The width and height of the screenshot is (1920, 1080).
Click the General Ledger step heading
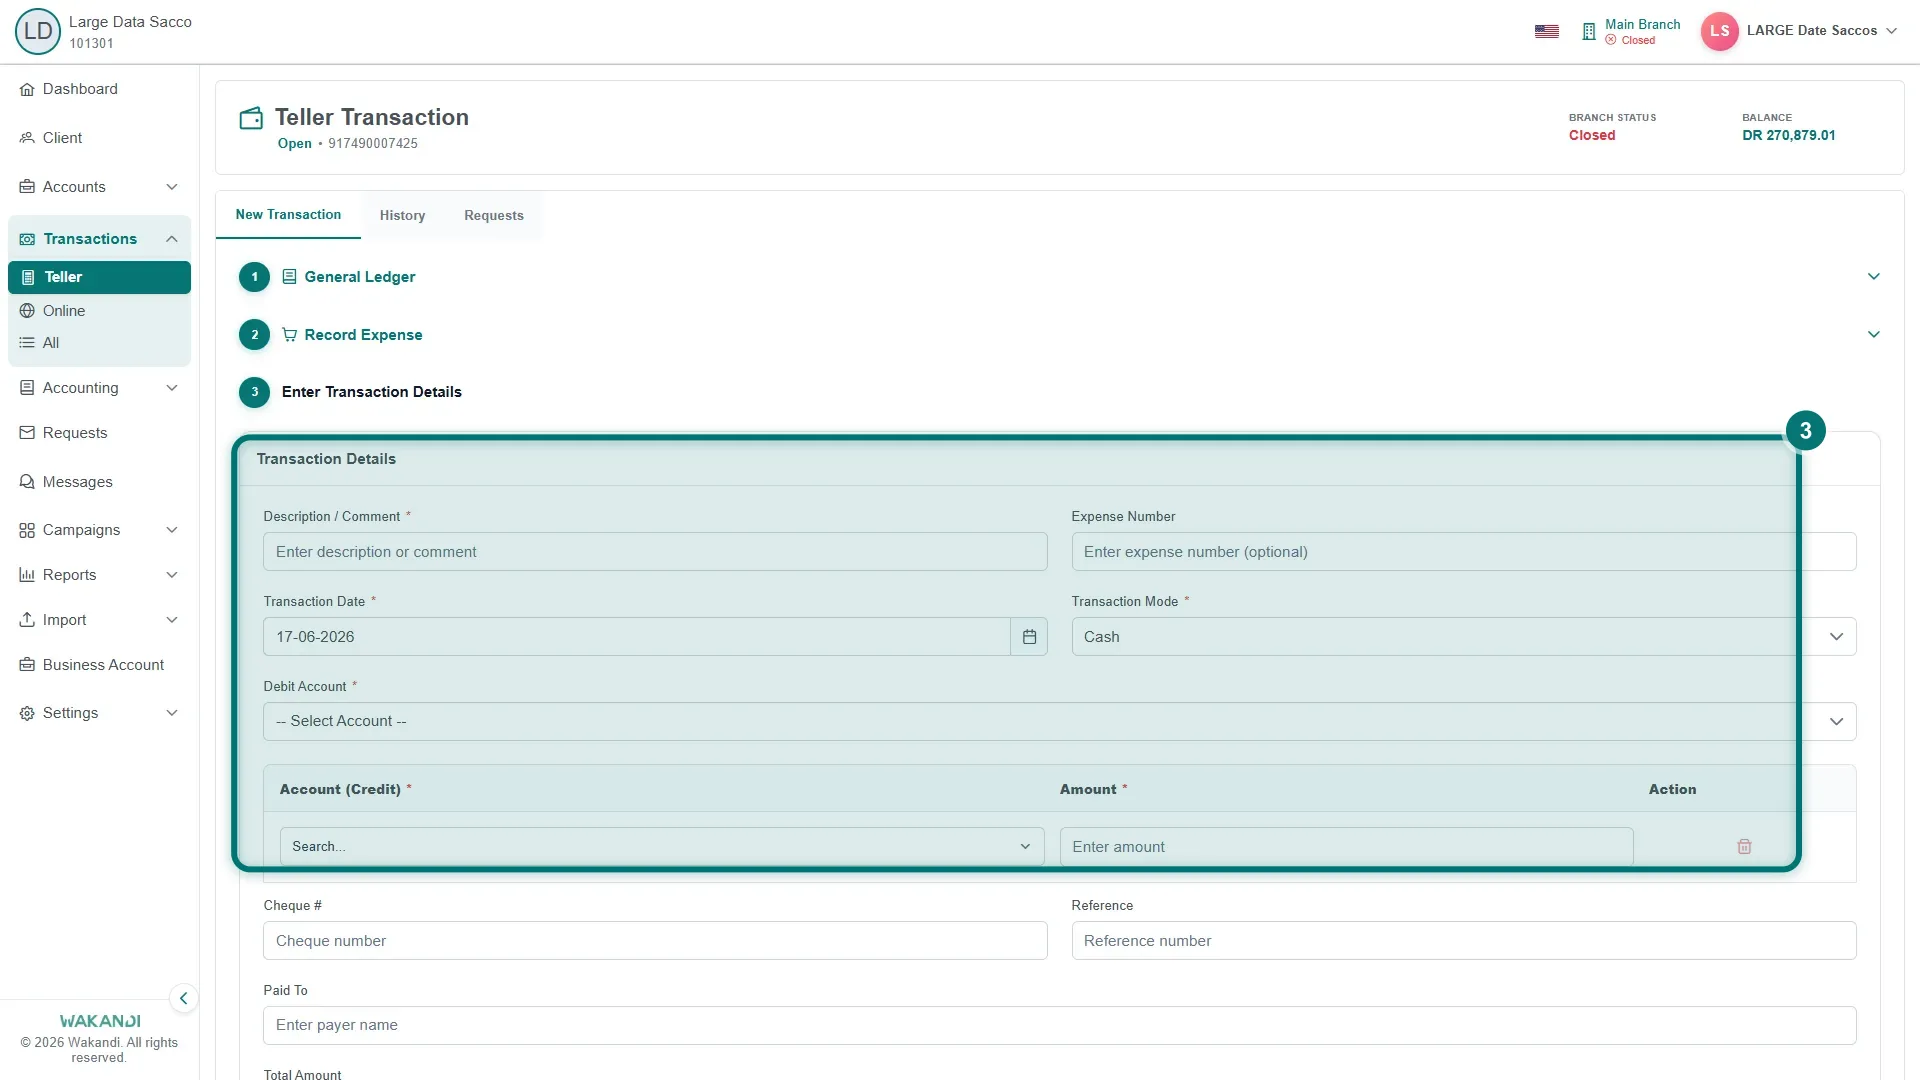[x=359, y=277]
